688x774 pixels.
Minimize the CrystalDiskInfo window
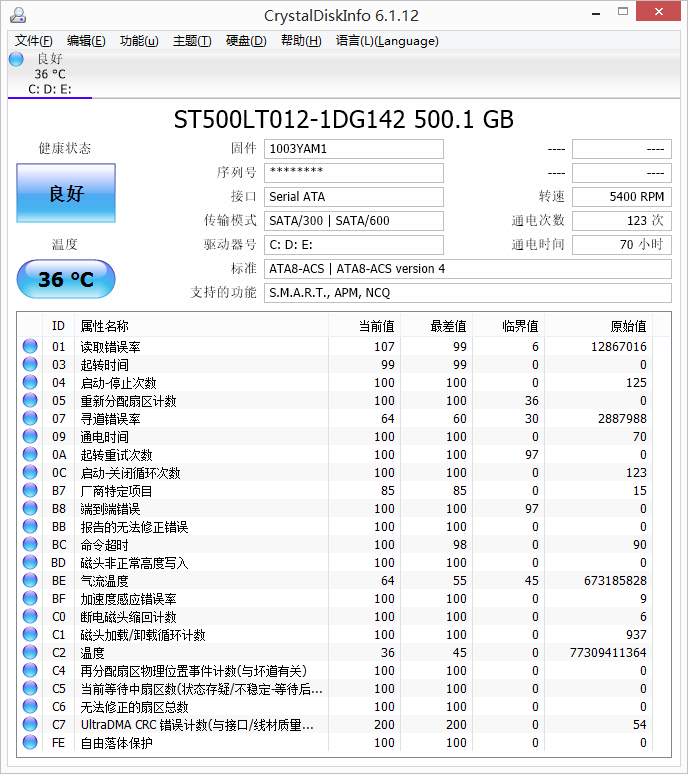click(596, 12)
